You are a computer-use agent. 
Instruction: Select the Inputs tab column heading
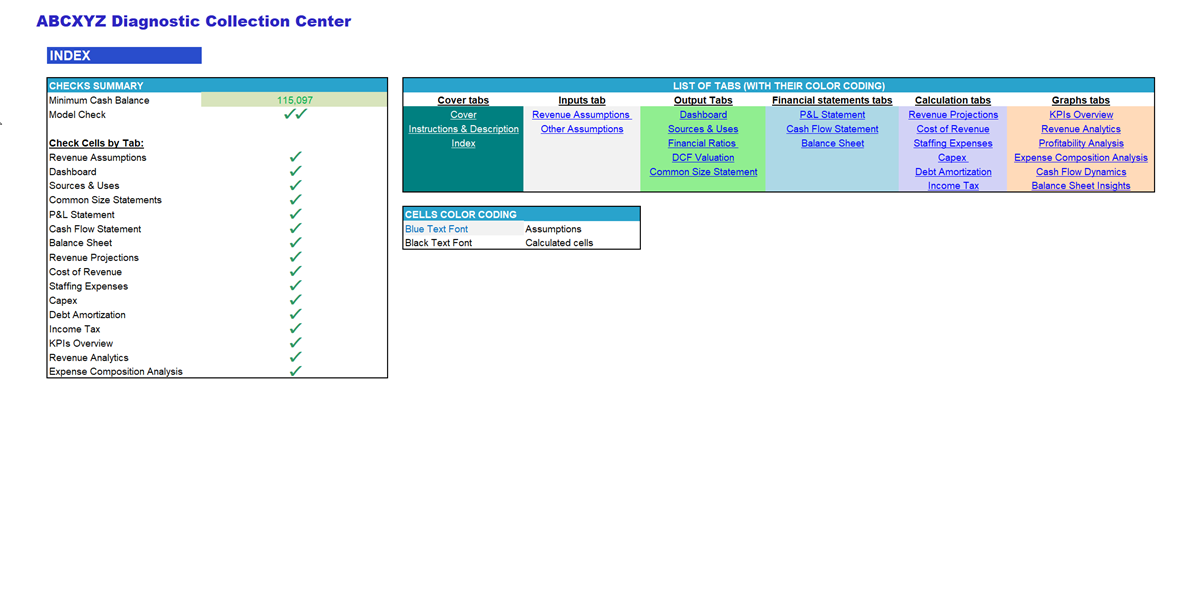tap(582, 100)
